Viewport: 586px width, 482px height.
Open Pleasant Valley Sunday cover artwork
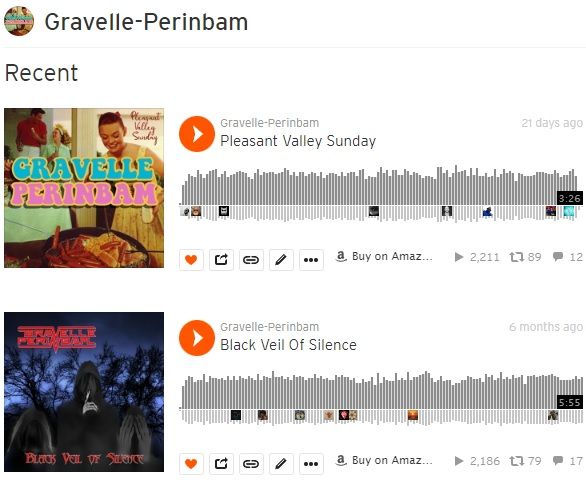pyautogui.click(x=84, y=188)
